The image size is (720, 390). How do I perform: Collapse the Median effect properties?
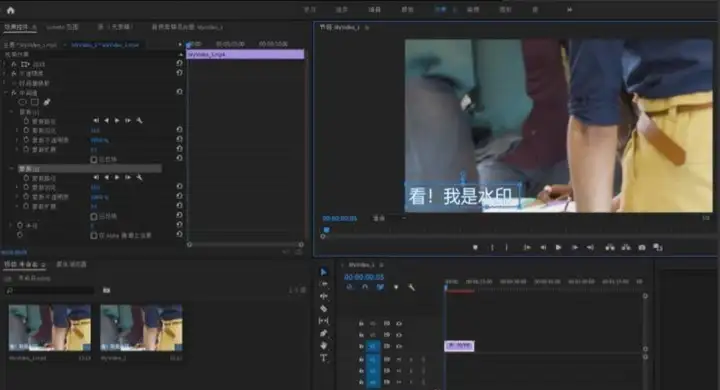coord(6,93)
